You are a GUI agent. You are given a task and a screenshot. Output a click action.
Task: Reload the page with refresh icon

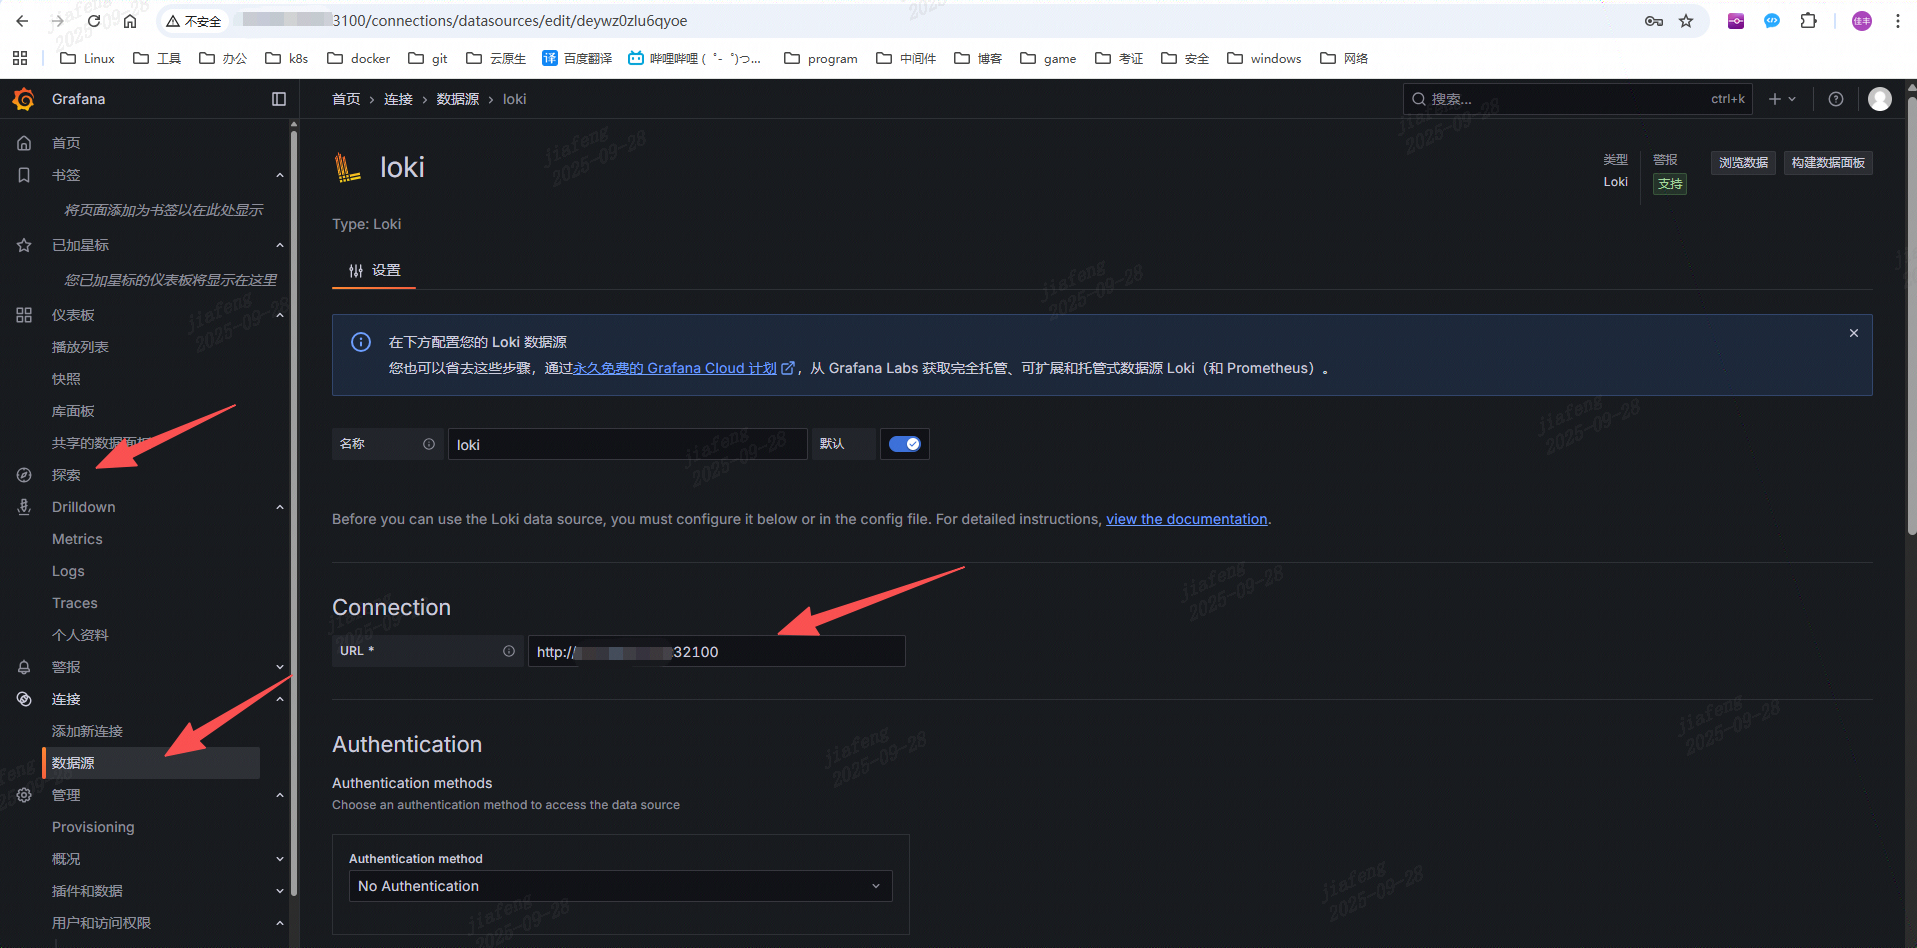pyautogui.click(x=94, y=21)
